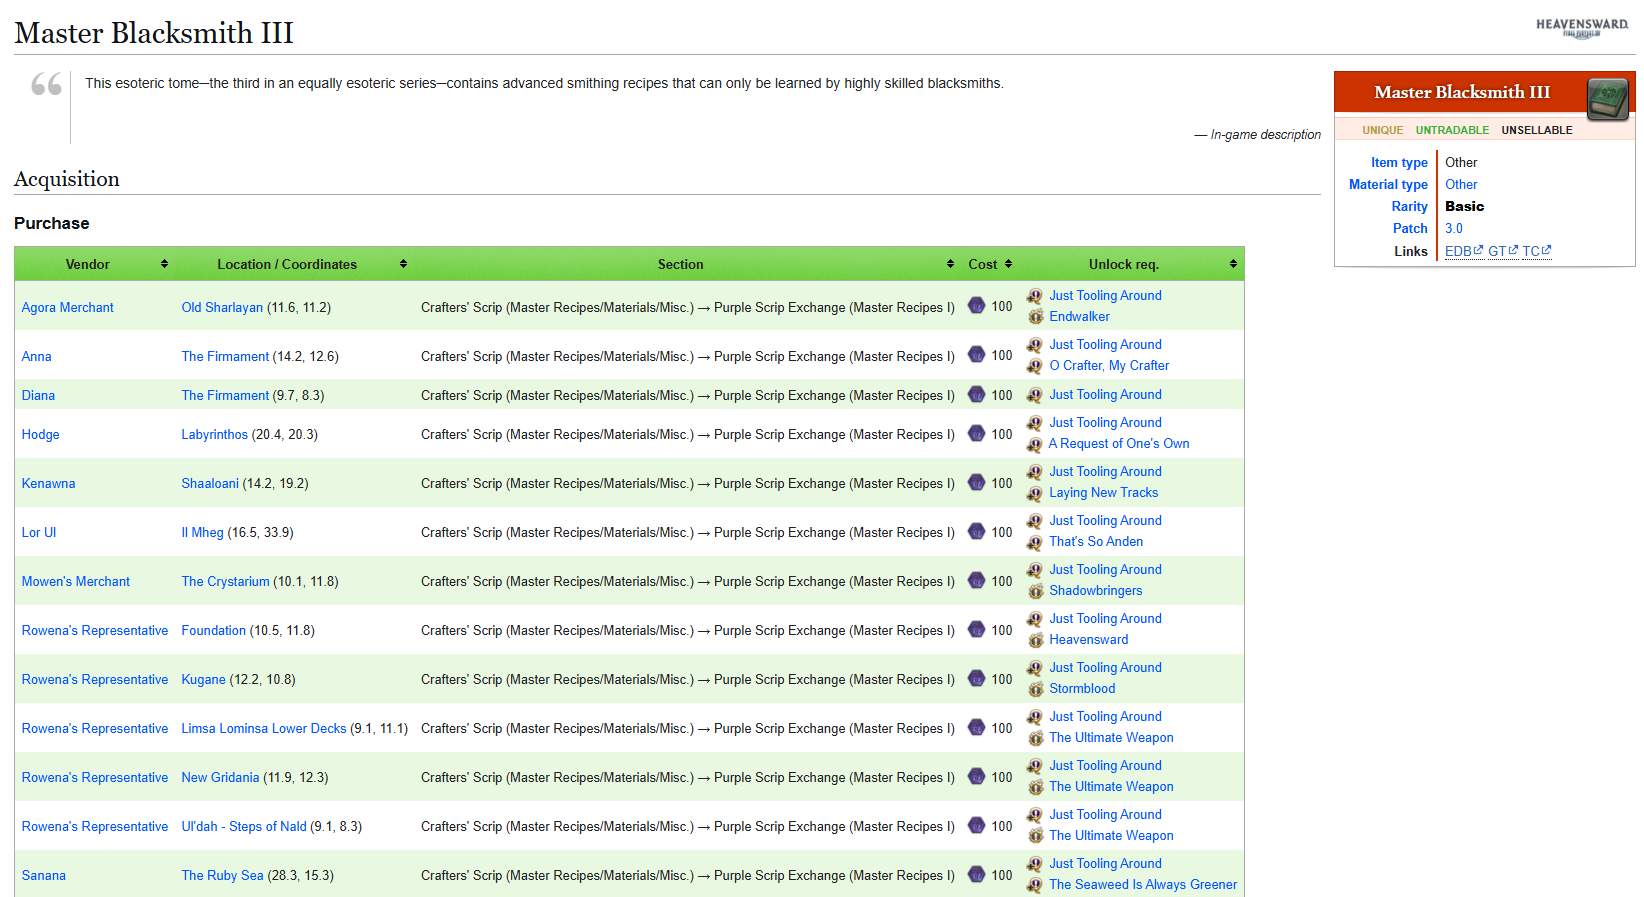1644x897 pixels.
Task: Click the quest icon beside A Request of One's Own
Action: click(1036, 444)
